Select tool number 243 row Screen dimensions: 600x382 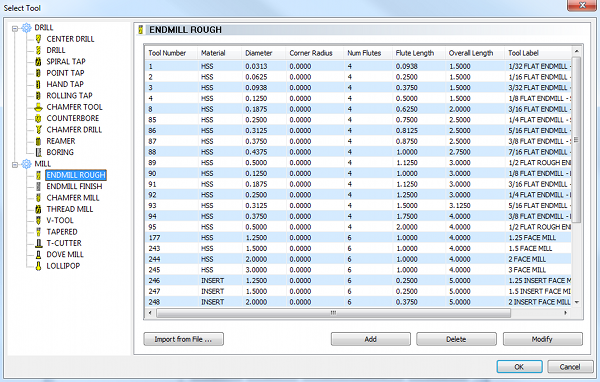pos(358,248)
